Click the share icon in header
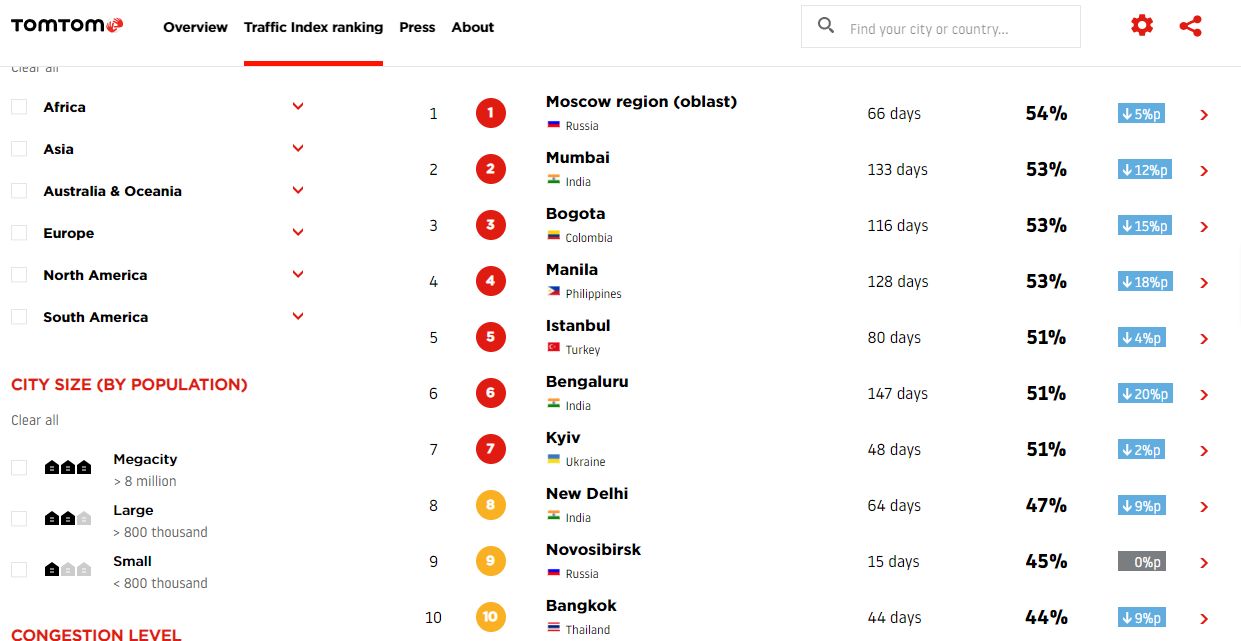The width and height of the screenshot is (1241, 641). (1190, 26)
